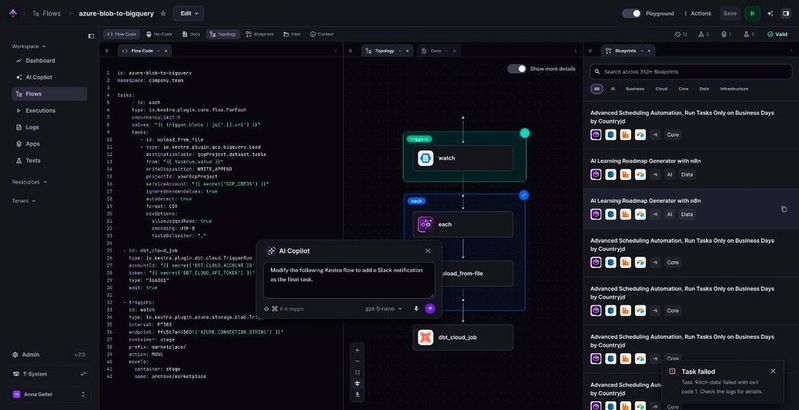Toggle Show more details switch
The width and height of the screenshot is (799, 410).
click(x=517, y=69)
